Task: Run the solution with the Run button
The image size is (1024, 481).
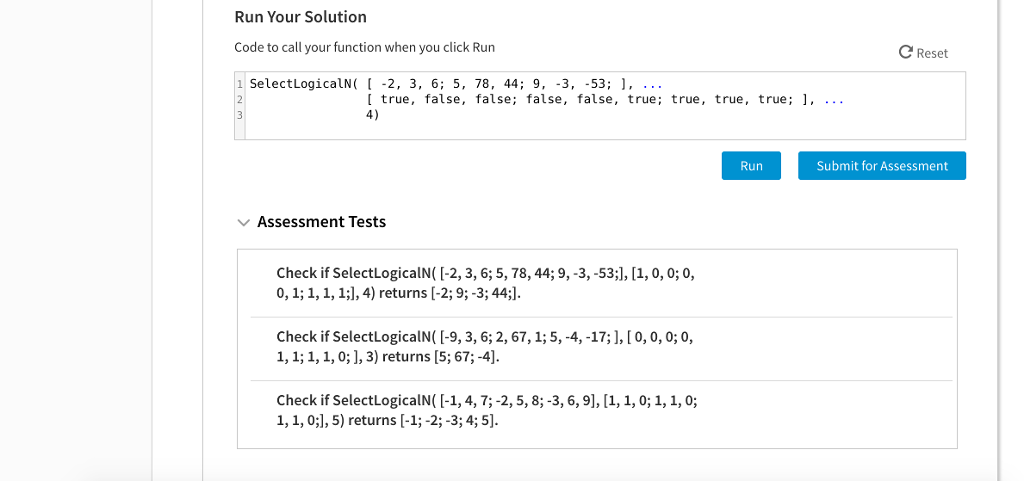Action: [x=751, y=166]
